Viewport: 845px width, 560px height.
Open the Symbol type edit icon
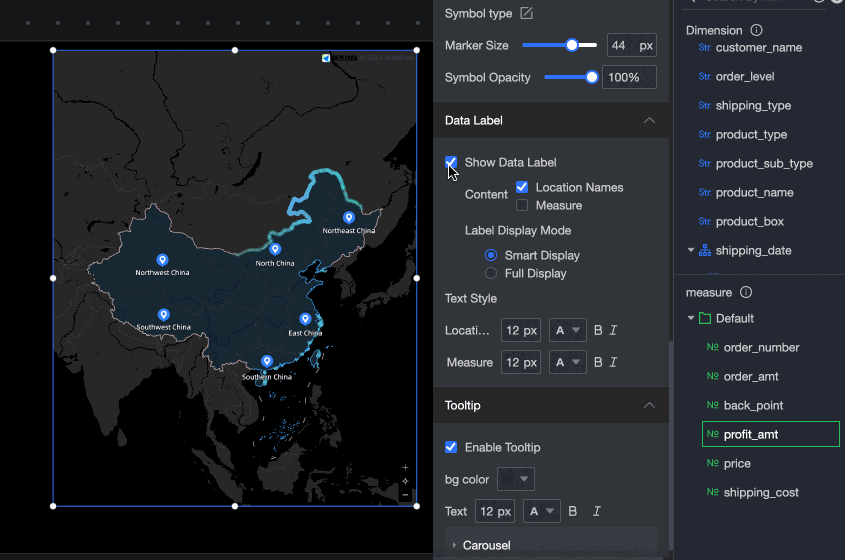527,13
